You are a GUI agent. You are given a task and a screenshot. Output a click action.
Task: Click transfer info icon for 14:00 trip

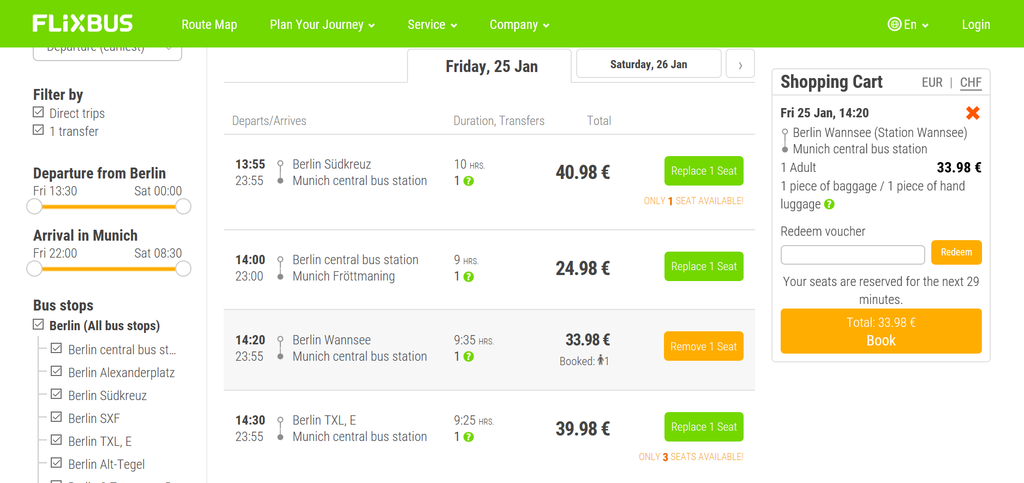(469, 277)
